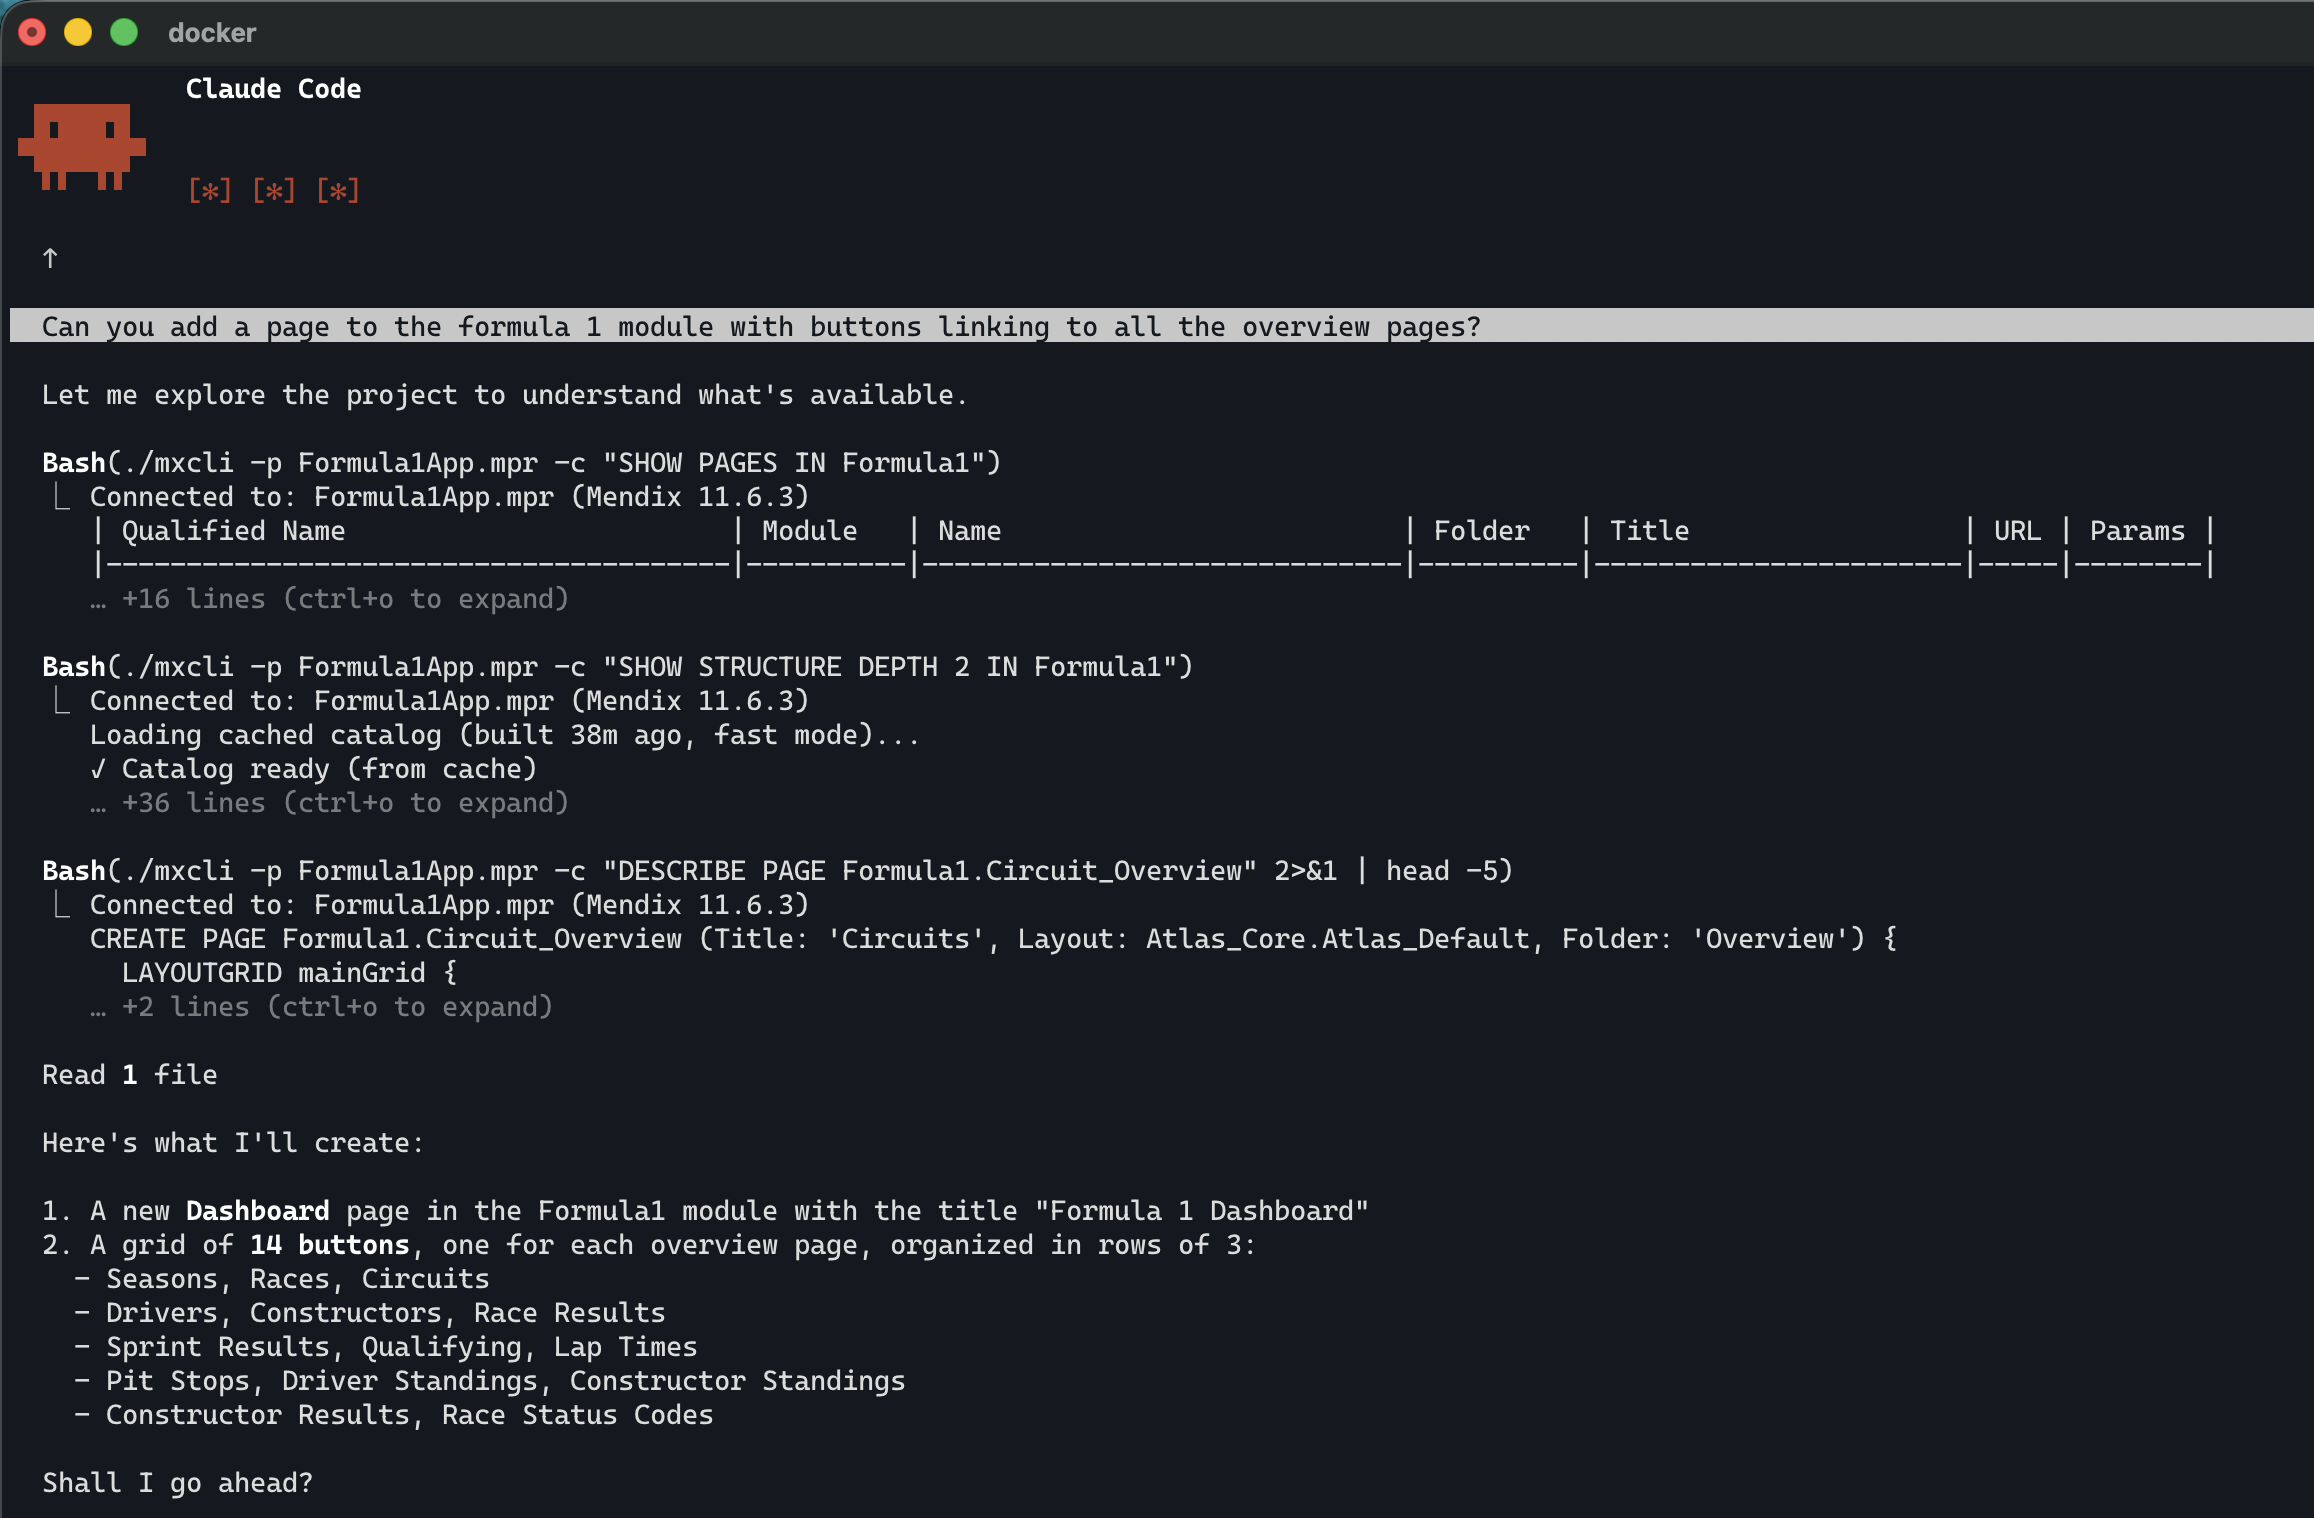Screen dimensions: 2314x1518
Task: Click the up arrow icon above the prompt
Action: 50,259
